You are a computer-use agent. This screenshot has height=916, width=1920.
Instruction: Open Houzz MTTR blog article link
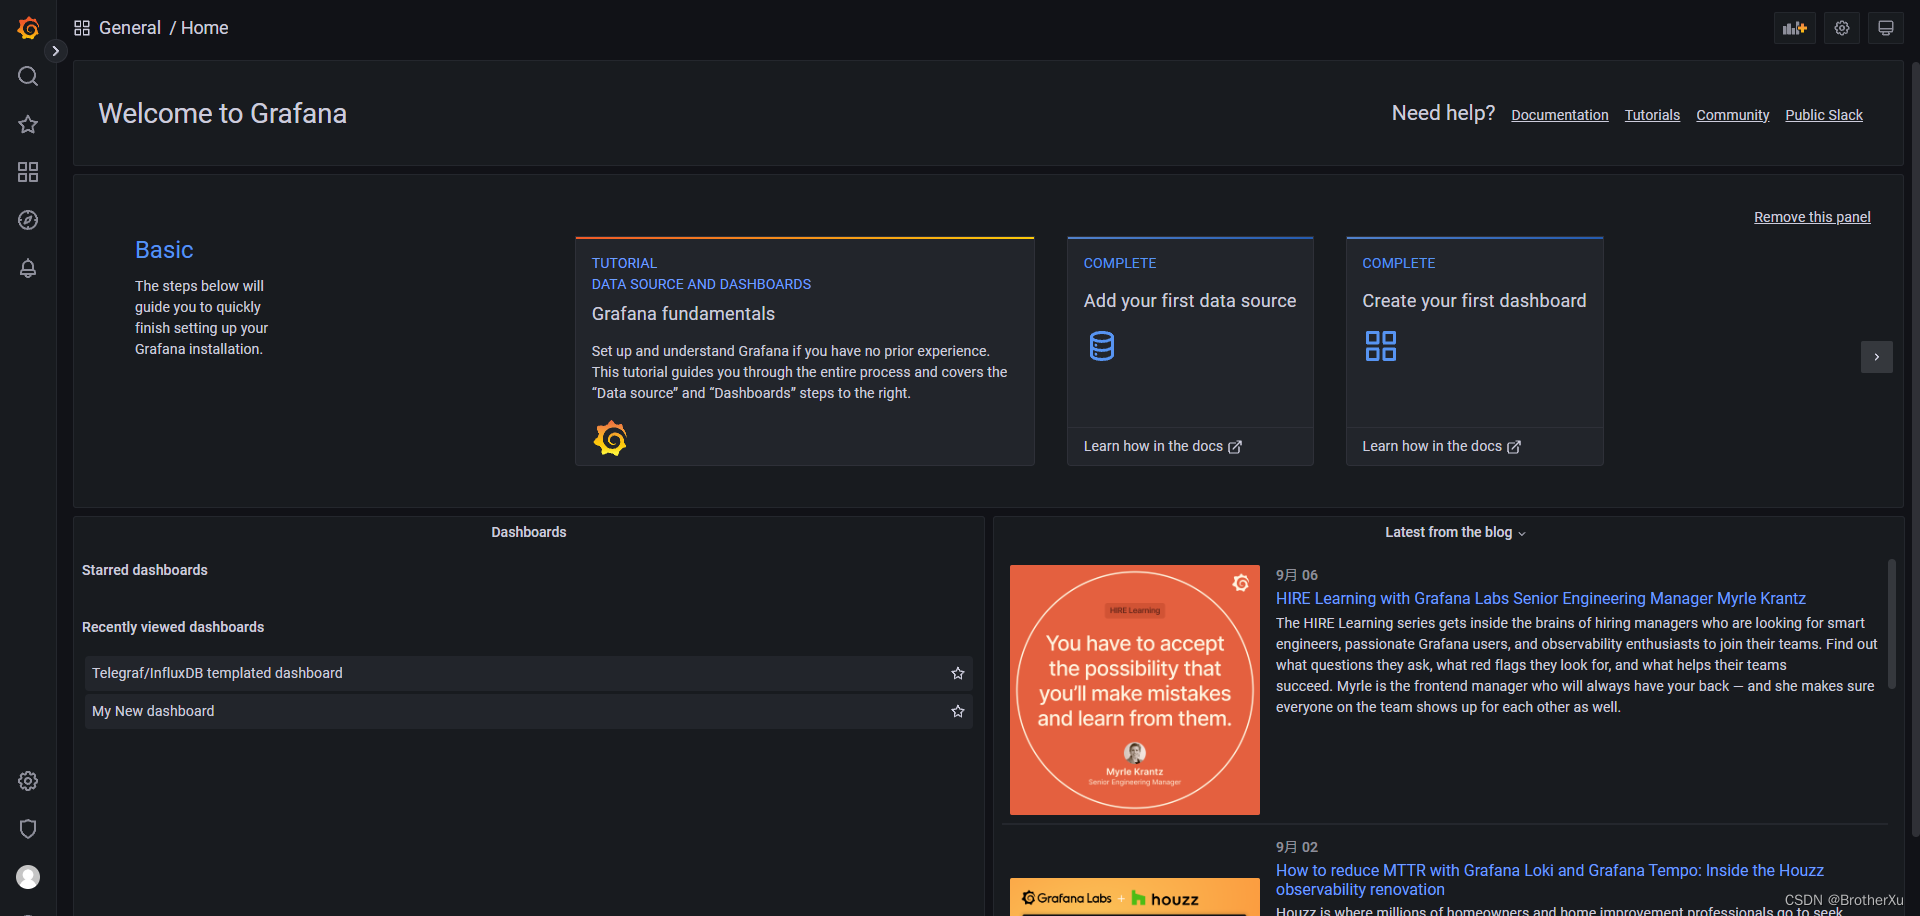point(1550,880)
